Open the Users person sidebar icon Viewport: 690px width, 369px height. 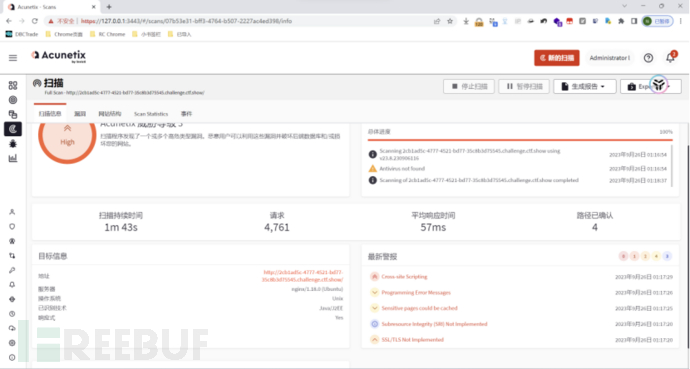(12, 212)
